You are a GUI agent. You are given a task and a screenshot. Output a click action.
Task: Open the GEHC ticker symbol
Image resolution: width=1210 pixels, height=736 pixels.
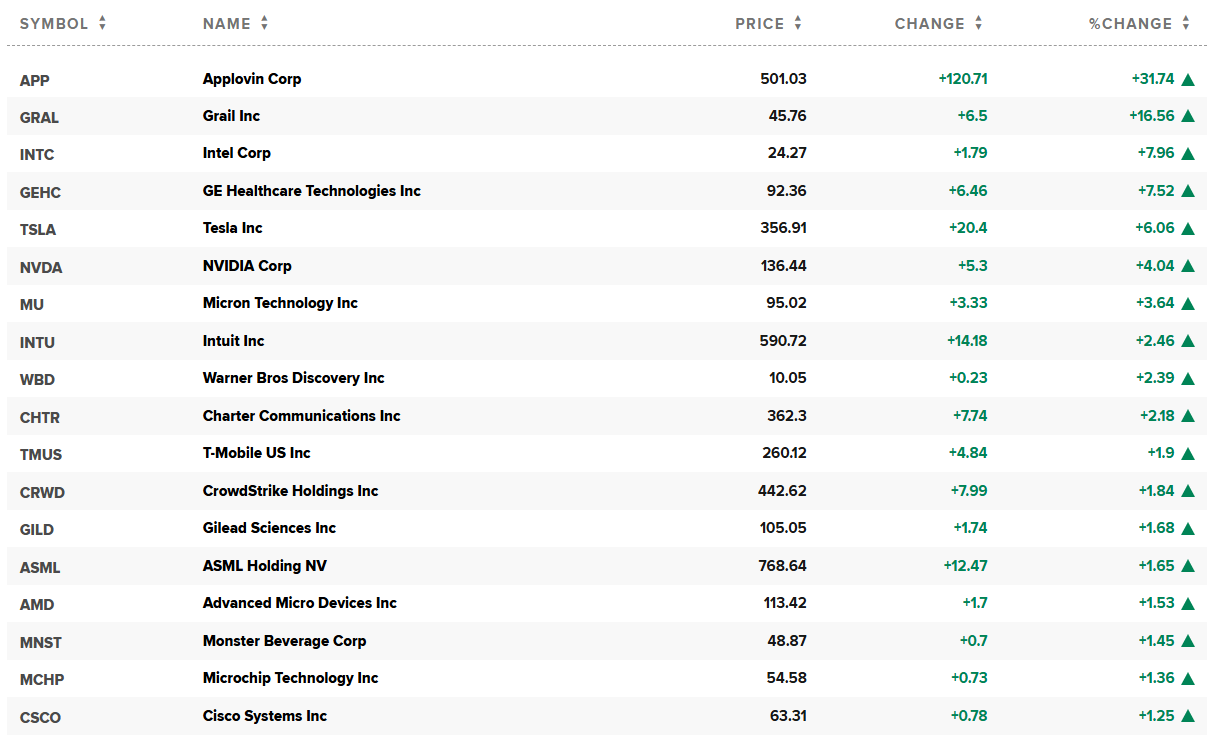click(40, 192)
